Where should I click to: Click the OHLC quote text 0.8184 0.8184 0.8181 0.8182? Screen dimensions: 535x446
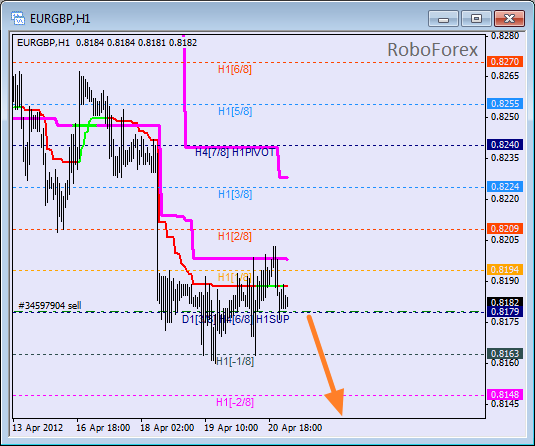pos(136,43)
